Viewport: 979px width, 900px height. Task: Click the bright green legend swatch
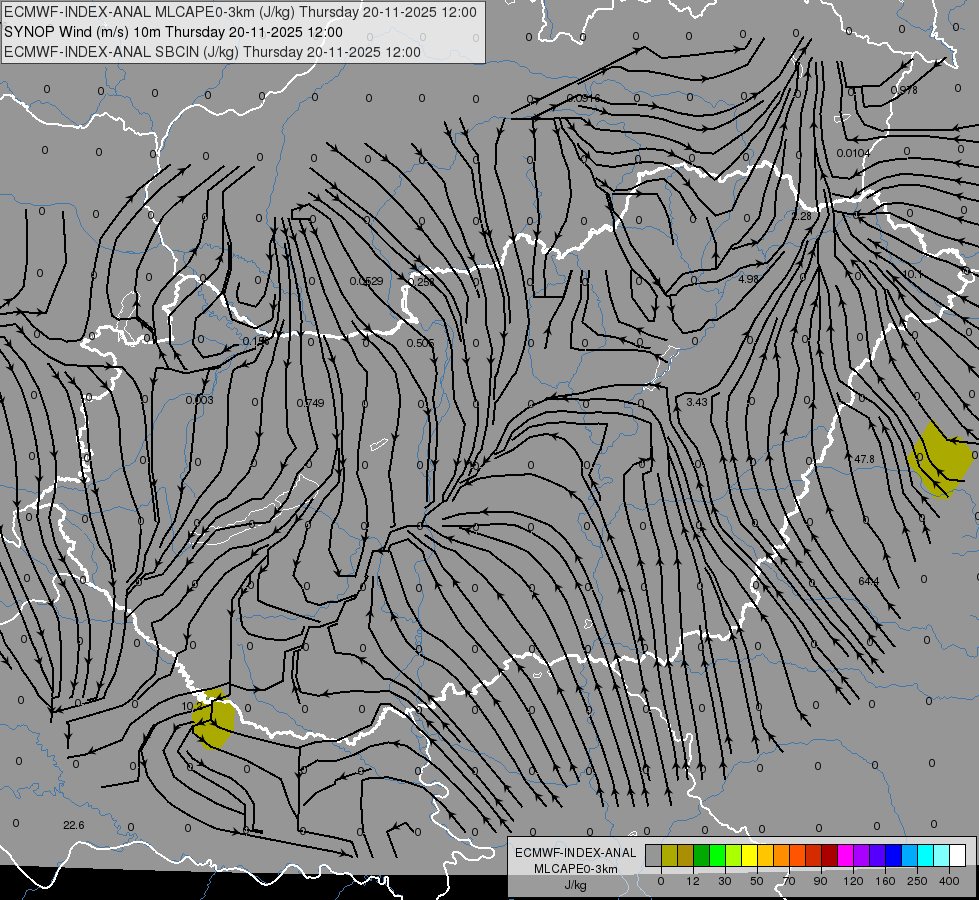click(x=717, y=855)
